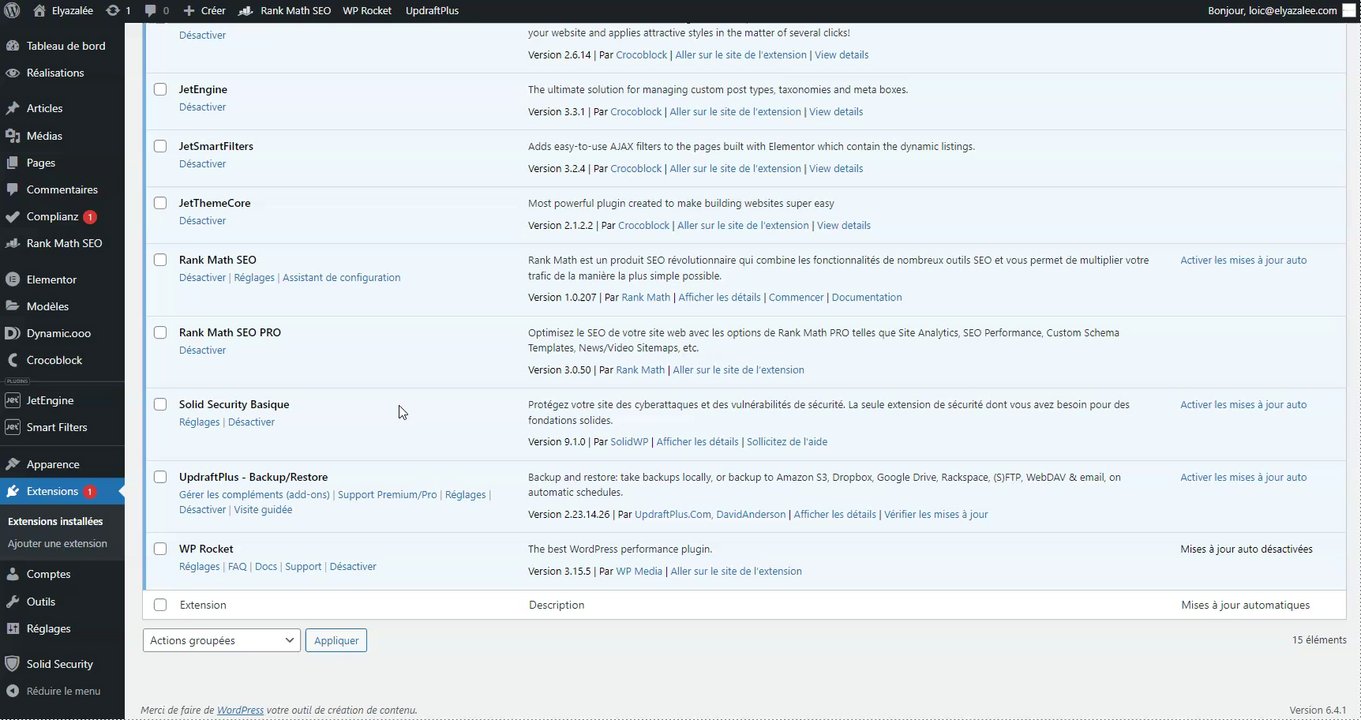This screenshot has width=1361, height=720.
Task: Click the 15 éléments count text
Action: click(x=1319, y=640)
